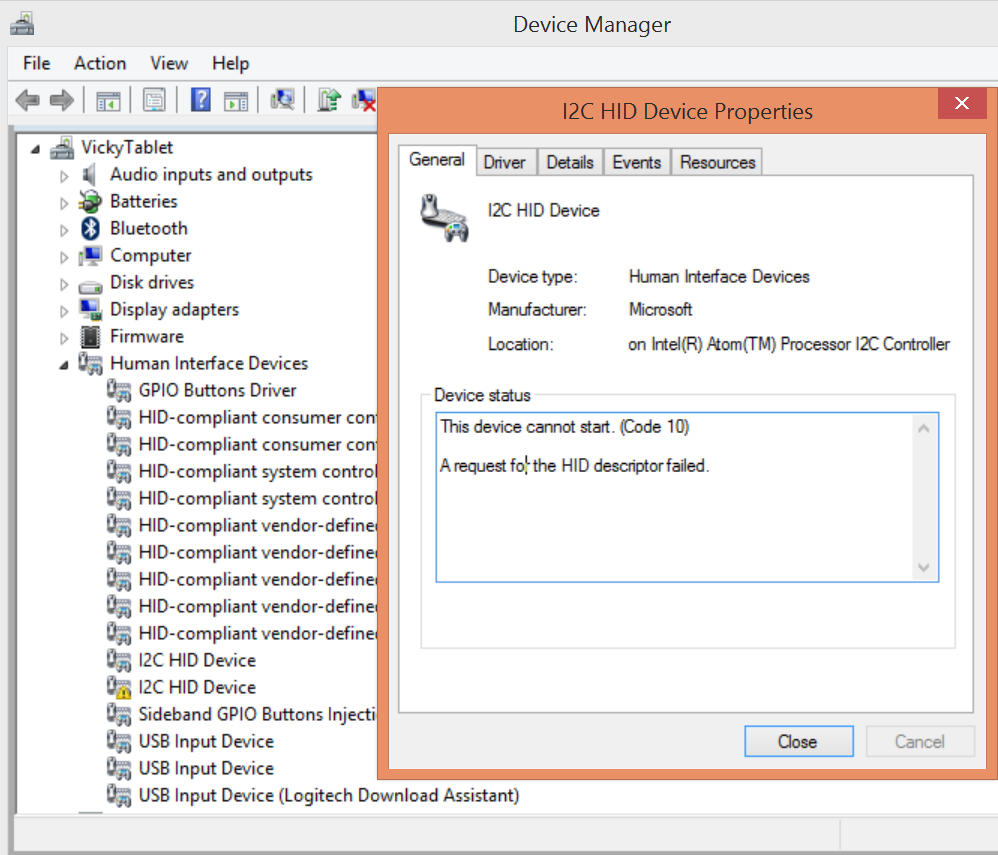Click the blue Help question mark icon
The height and width of the screenshot is (855, 998).
pyautogui.click(x=201, y=100)
